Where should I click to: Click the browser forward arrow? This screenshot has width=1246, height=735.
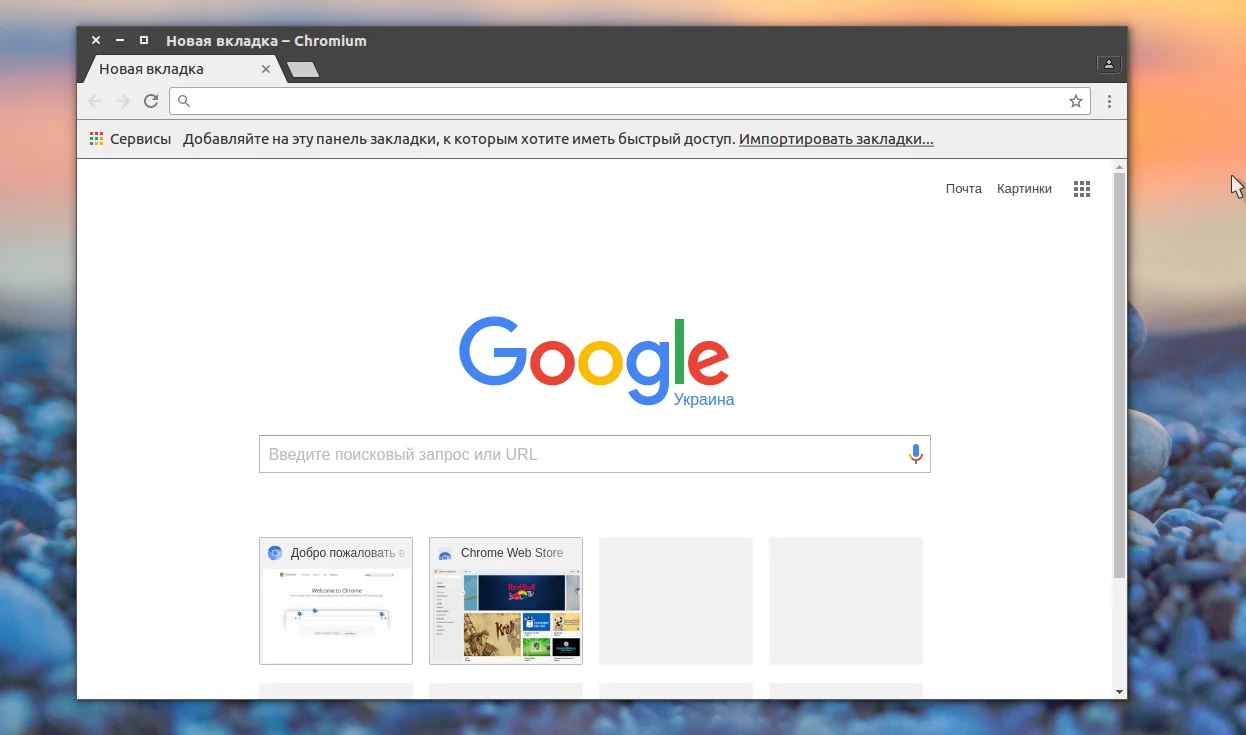click(123, 101)
